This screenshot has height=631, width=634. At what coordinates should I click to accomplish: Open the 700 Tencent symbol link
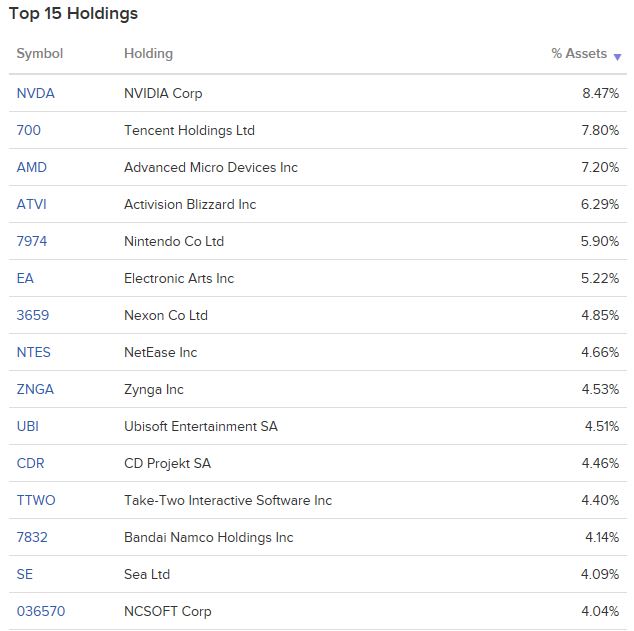(29, 130)
